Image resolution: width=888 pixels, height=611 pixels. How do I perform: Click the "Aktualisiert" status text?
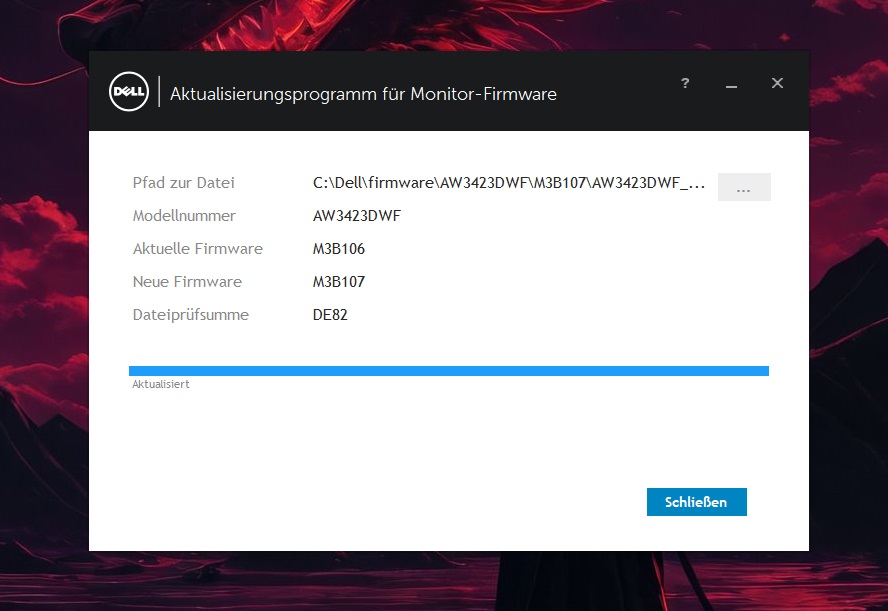[x=161, y=384]
